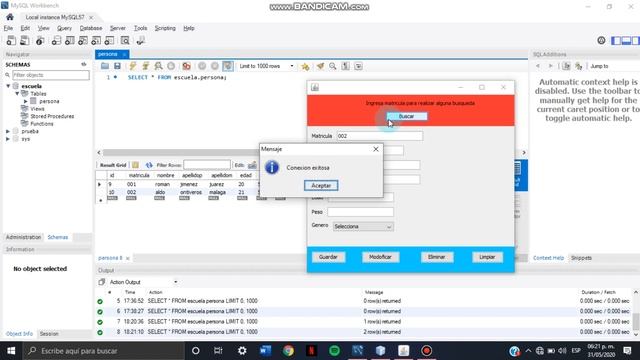Viewport: 640px width, 360px height.
Task: Select Views in the escuela tree
Action: pyautogui.click(x=37, y=109)
